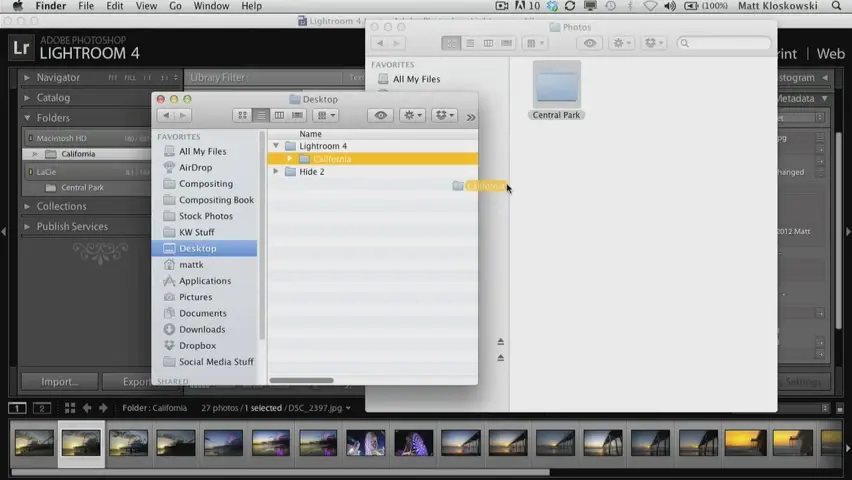852x480 pixels.
Task: Open Edit menu
Action: coord(115,6)
